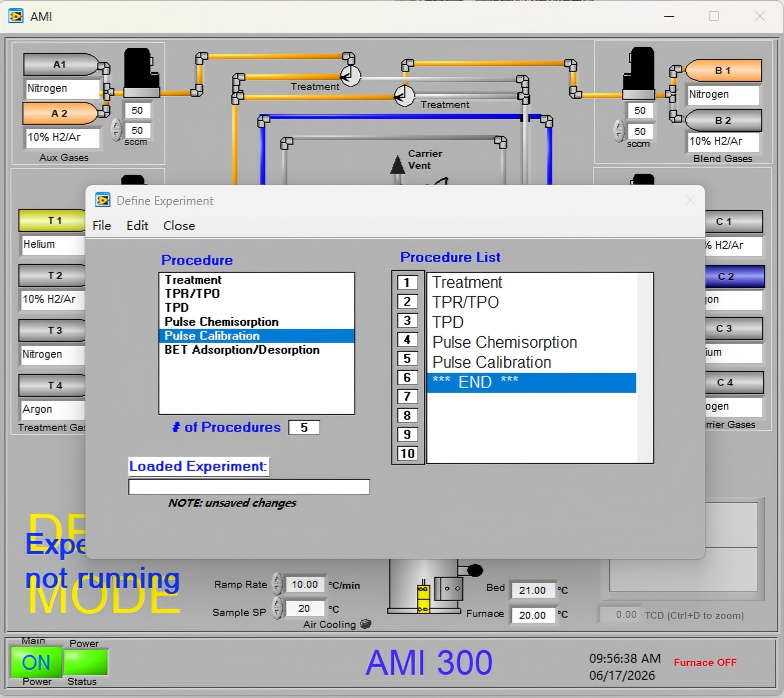Click the Define Experiment window icon
The width and height of the screenshot is (784, 698).
(102, 200)
